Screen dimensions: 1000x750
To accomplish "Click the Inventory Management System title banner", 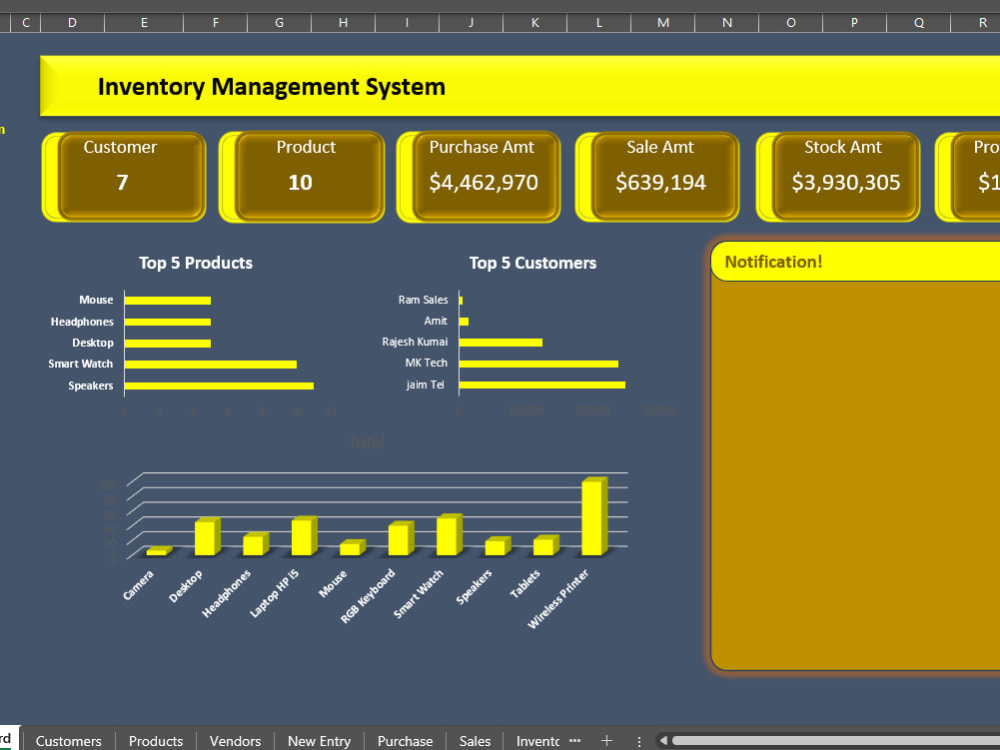I will [x=520, y=86].
